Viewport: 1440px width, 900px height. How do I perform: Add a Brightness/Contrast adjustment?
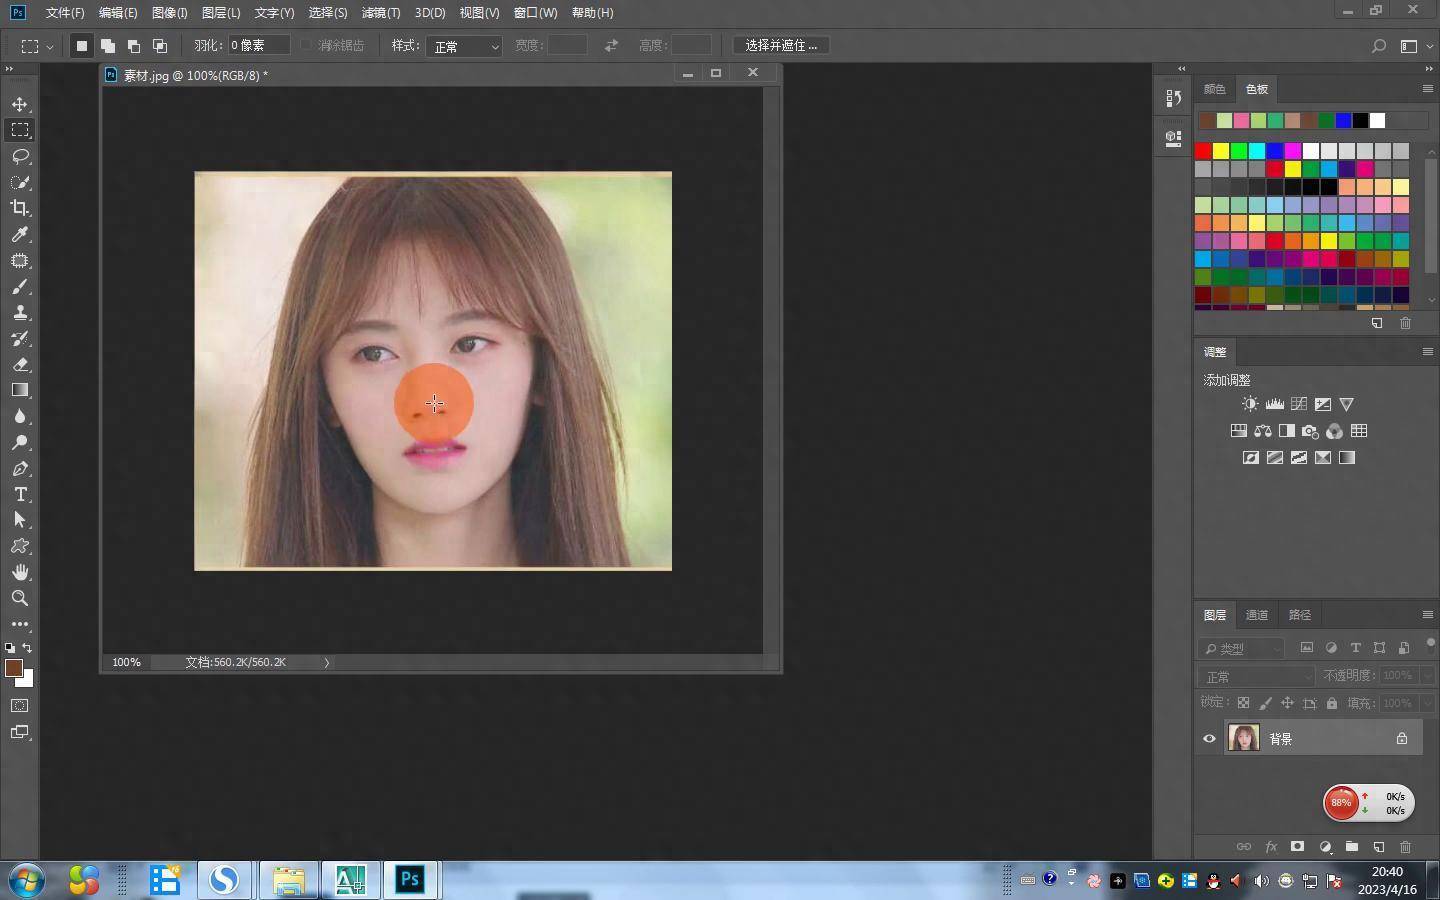pos(1250,404)
